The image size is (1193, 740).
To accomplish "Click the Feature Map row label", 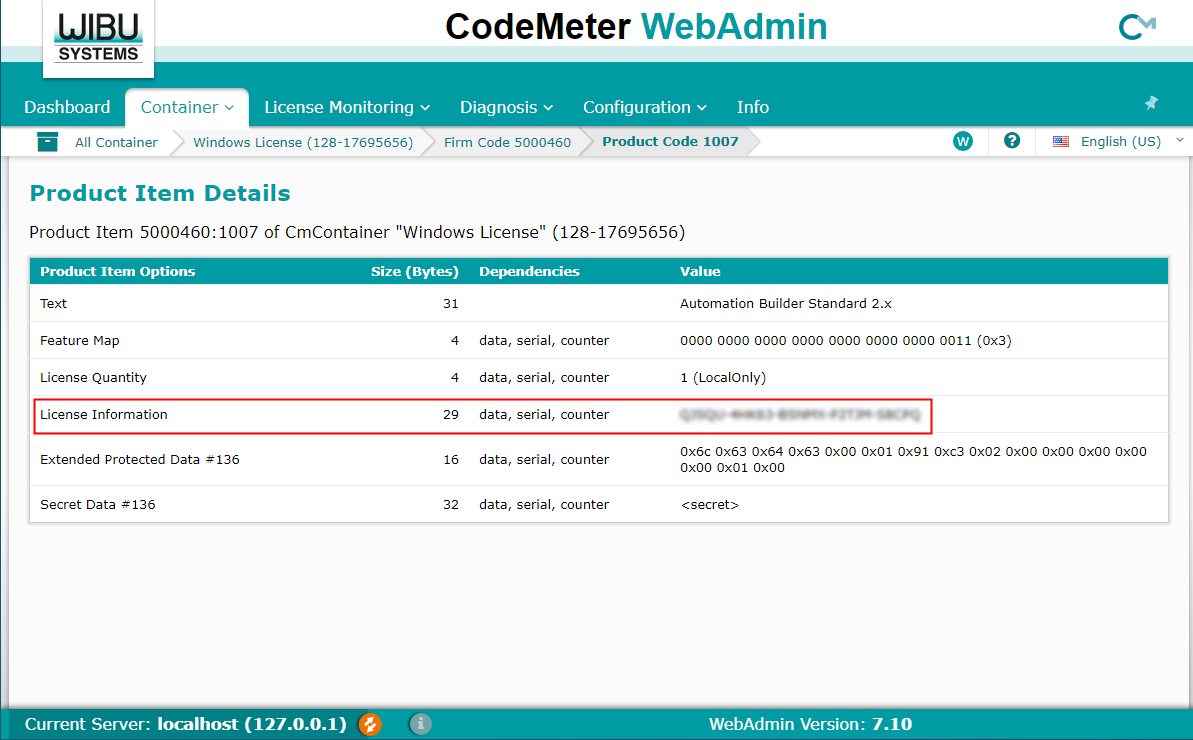I will tap(79, 341).
